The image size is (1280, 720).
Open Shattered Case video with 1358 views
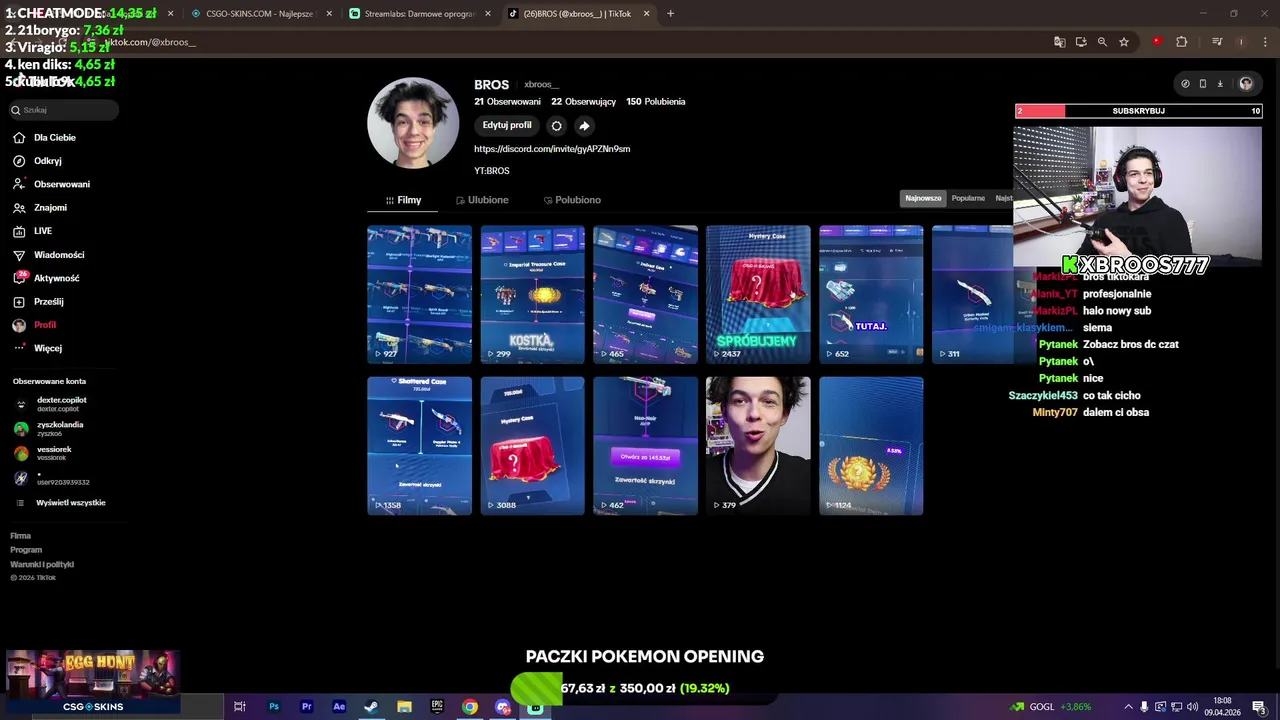[x=419, y=446]
